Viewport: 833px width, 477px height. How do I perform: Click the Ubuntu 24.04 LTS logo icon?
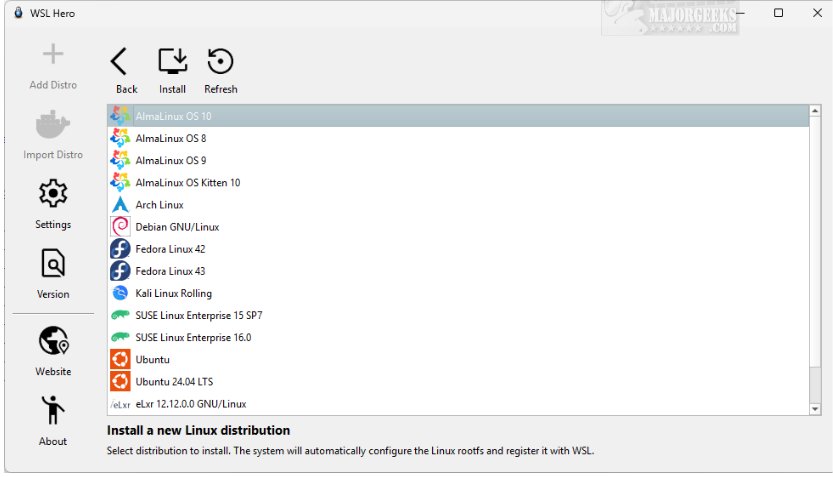pos(120,381)
